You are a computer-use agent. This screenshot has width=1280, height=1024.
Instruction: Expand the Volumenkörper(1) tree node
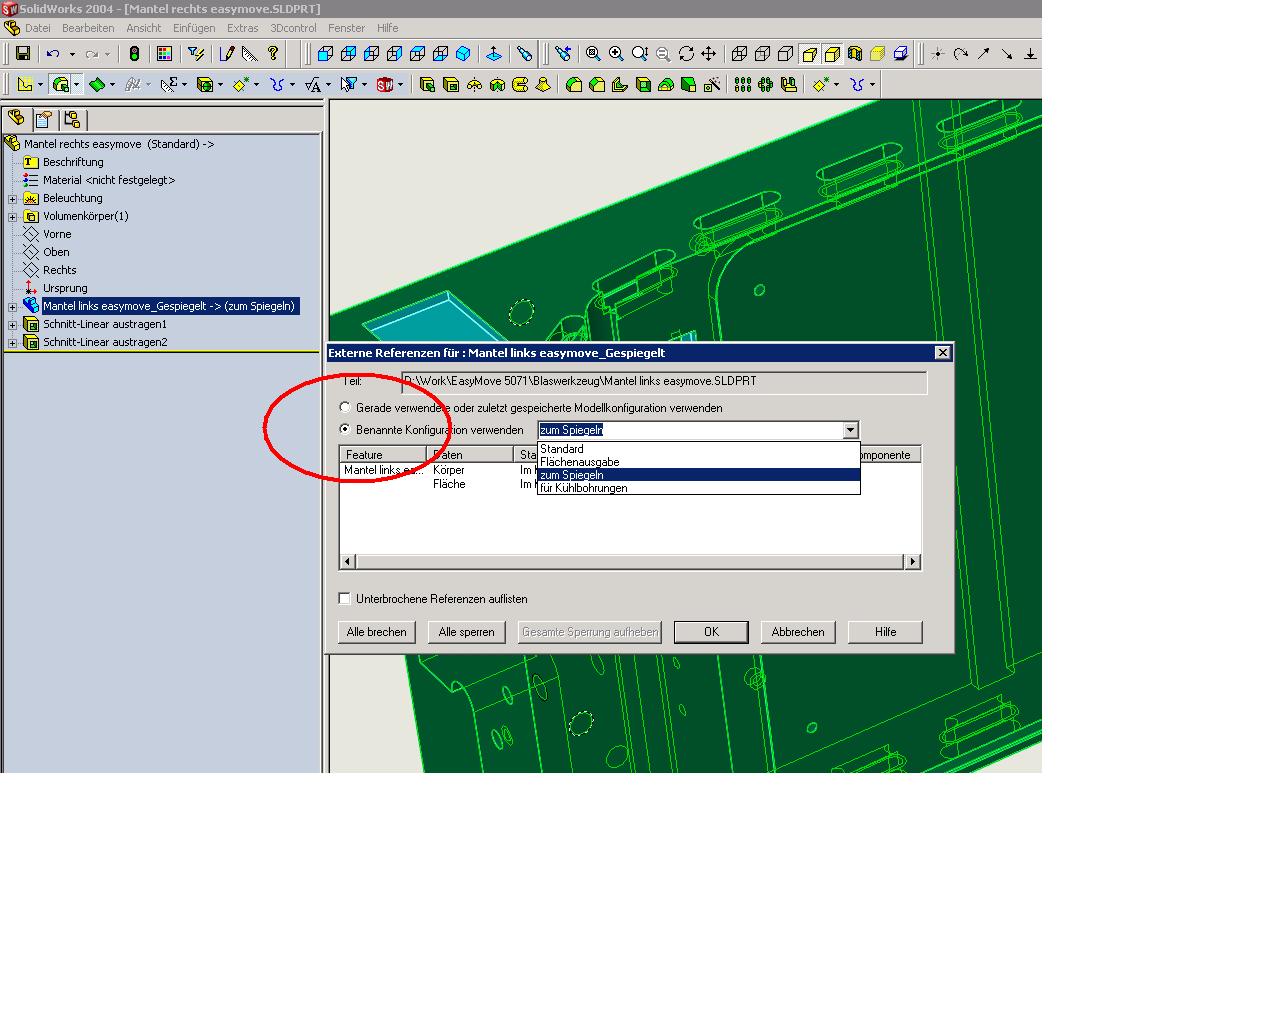coord(12,217)
